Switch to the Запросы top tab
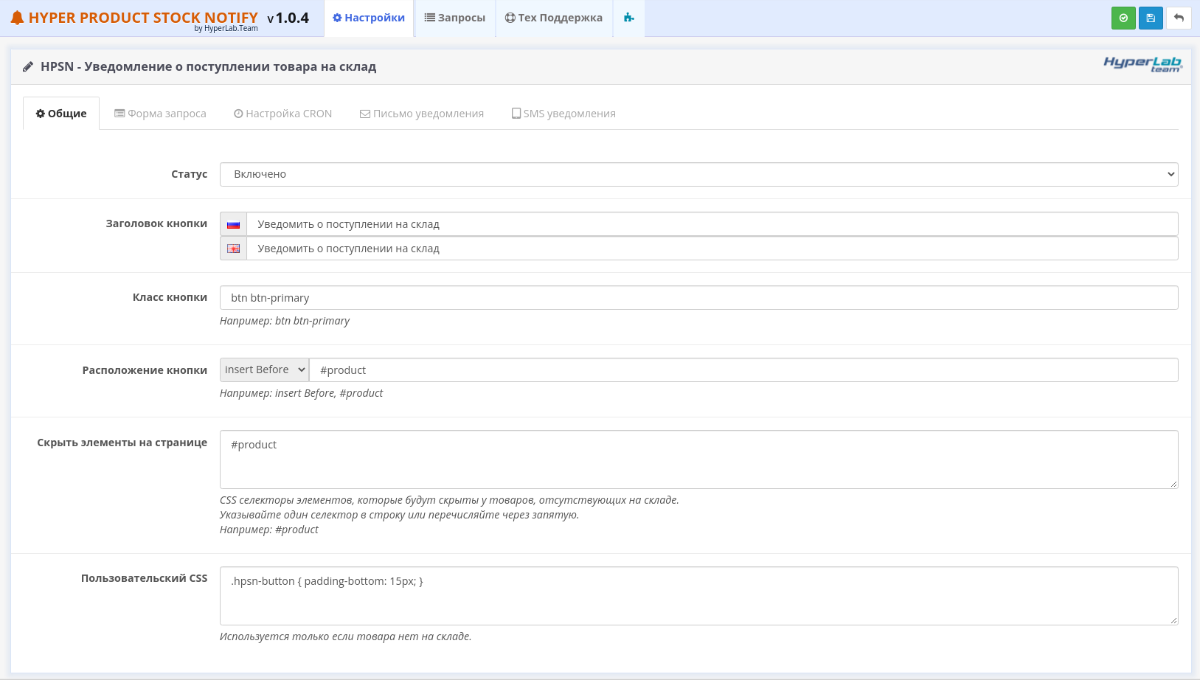This screenshot has height=680, width=1200. coord(454,18)
